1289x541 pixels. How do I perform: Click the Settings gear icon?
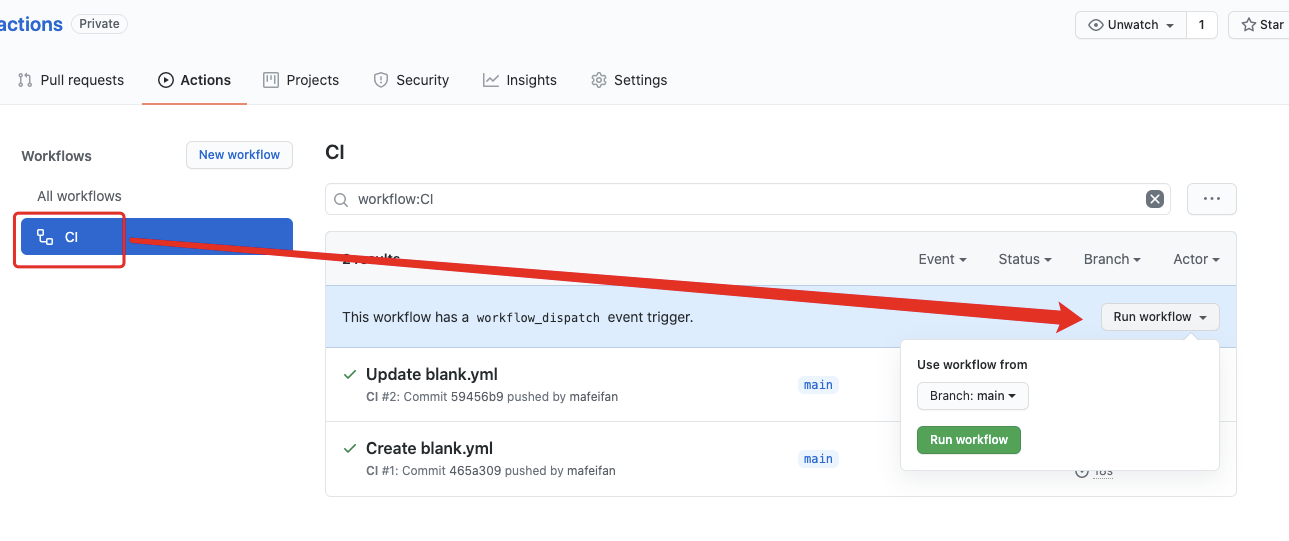(x=599, y=80)
